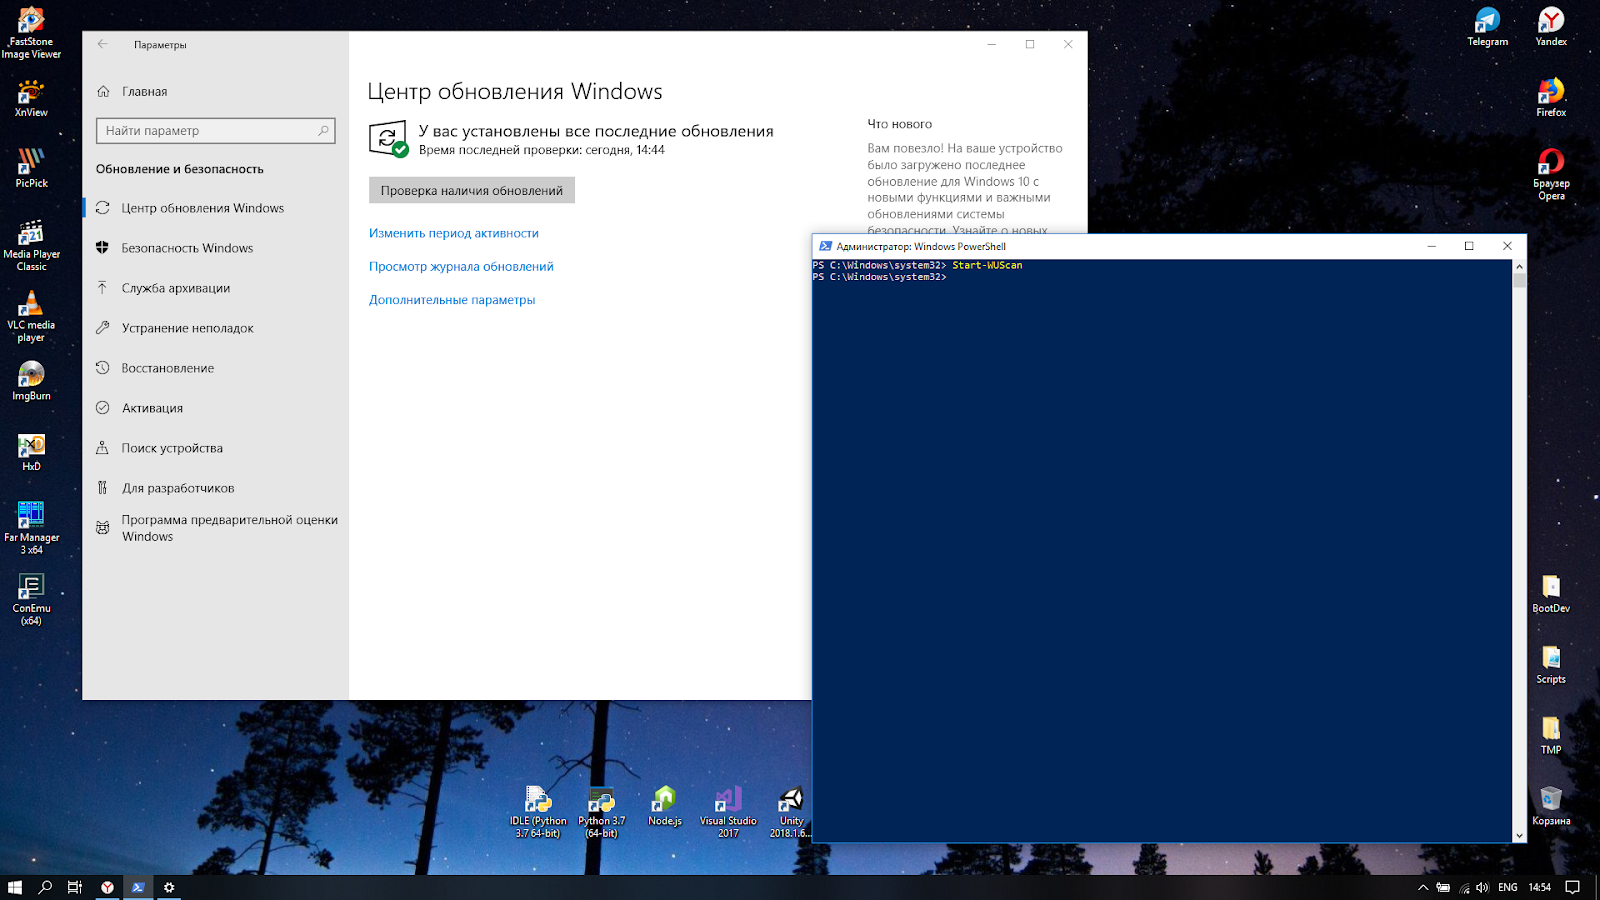Image resolution: width=1600 pixels, height=900 pixels.
Task: Launch Node.js desktop shortcut
Action: pyautogui.click(x=664, y=806)
